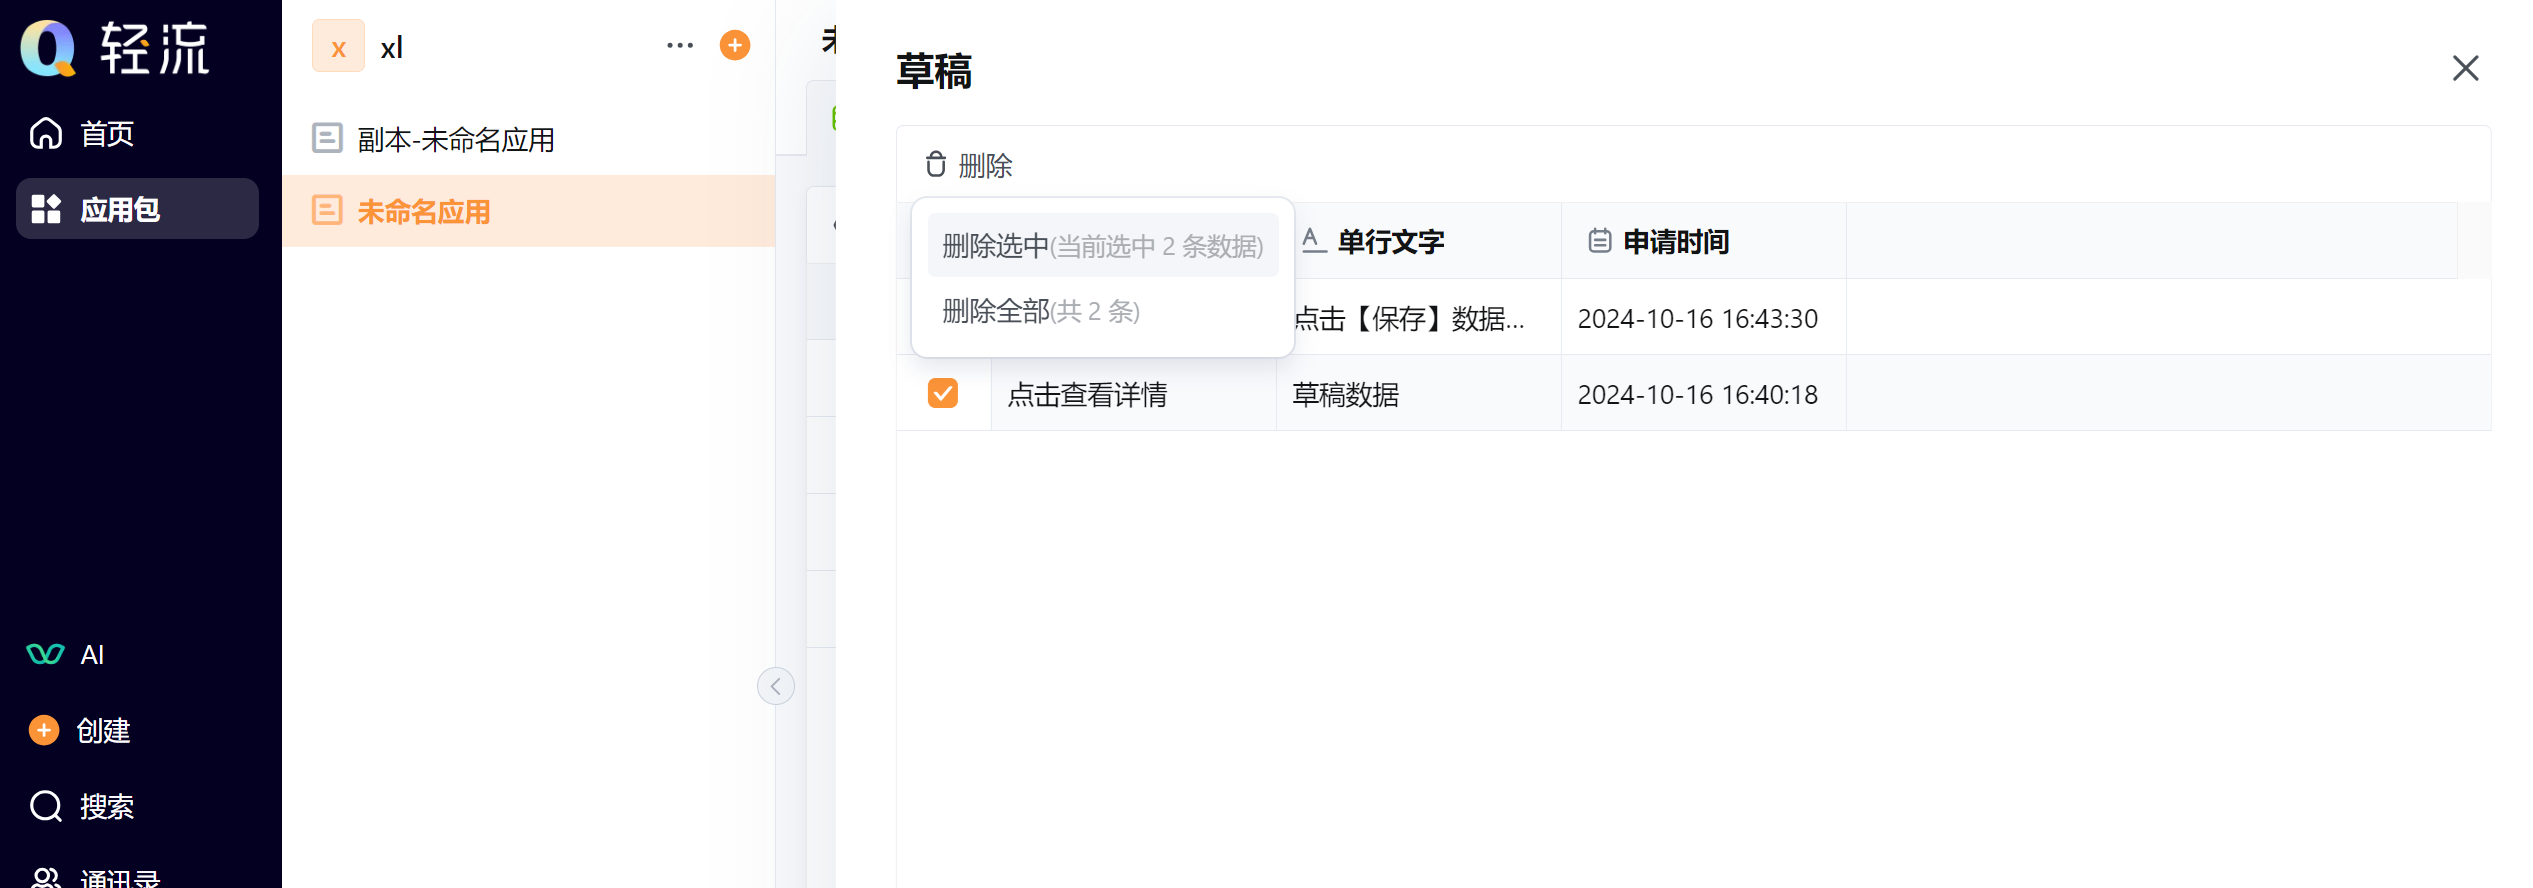2533x888 pixels.
Task: Uncheck the 草稿数据 row checkbox
Action: [943, 393]
